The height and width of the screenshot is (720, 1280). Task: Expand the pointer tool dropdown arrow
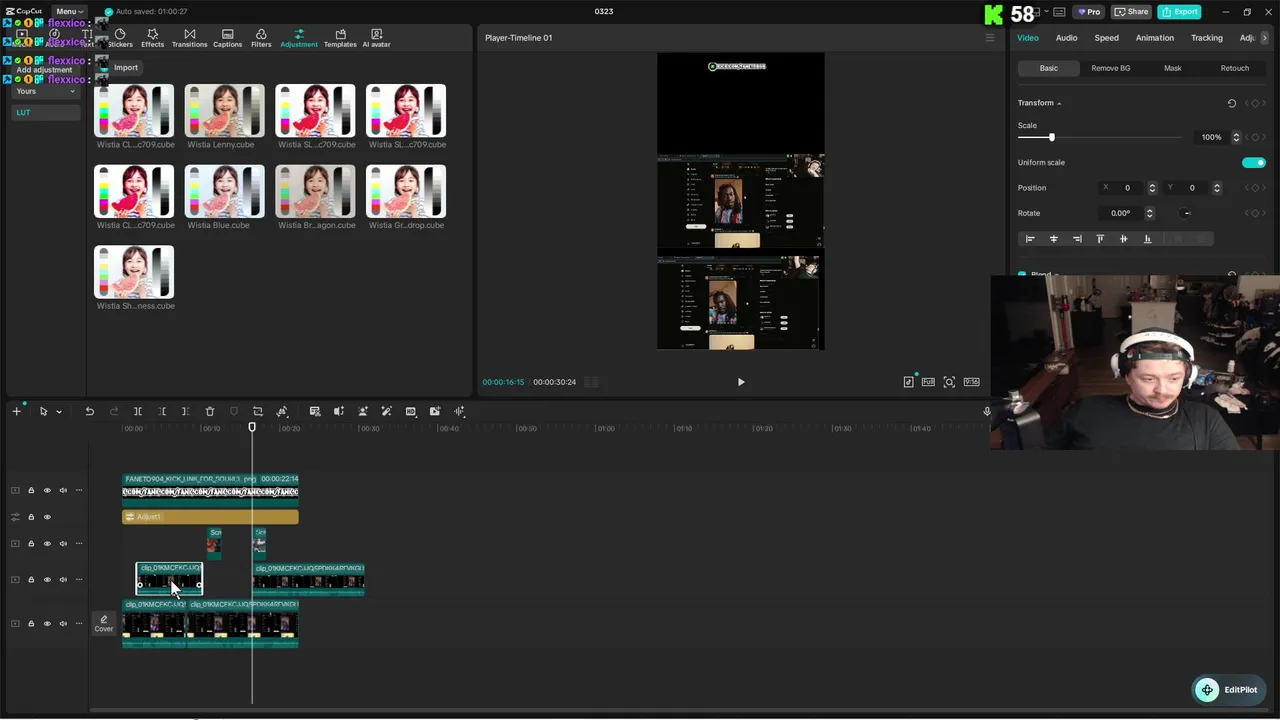59,412
